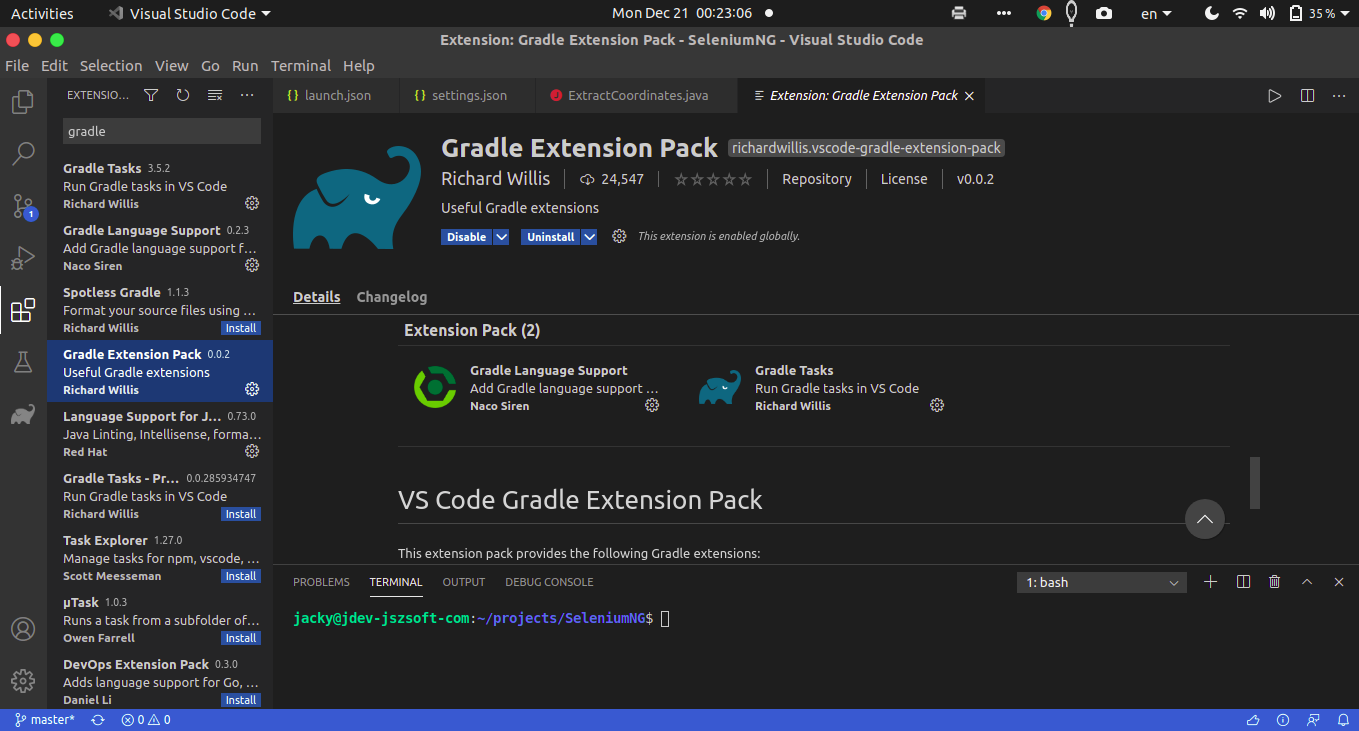Screen dimensions: 1359x731
Task: Open the Run and Debug view
Action: click(x=23, y=258)
